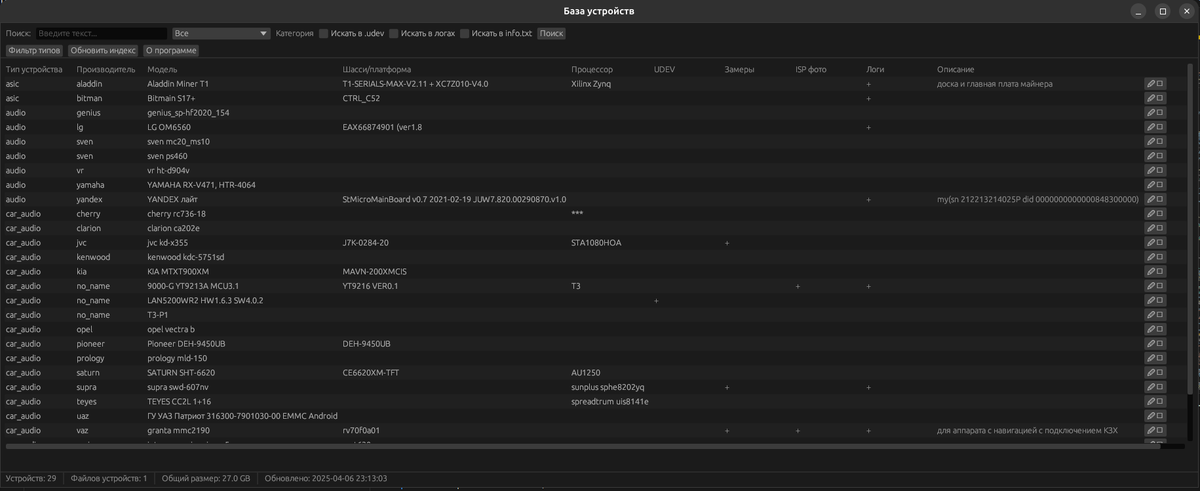The image size is (1200, 491).
Task: Click the 'AU1250' processor cell
Action: (586, 372)
